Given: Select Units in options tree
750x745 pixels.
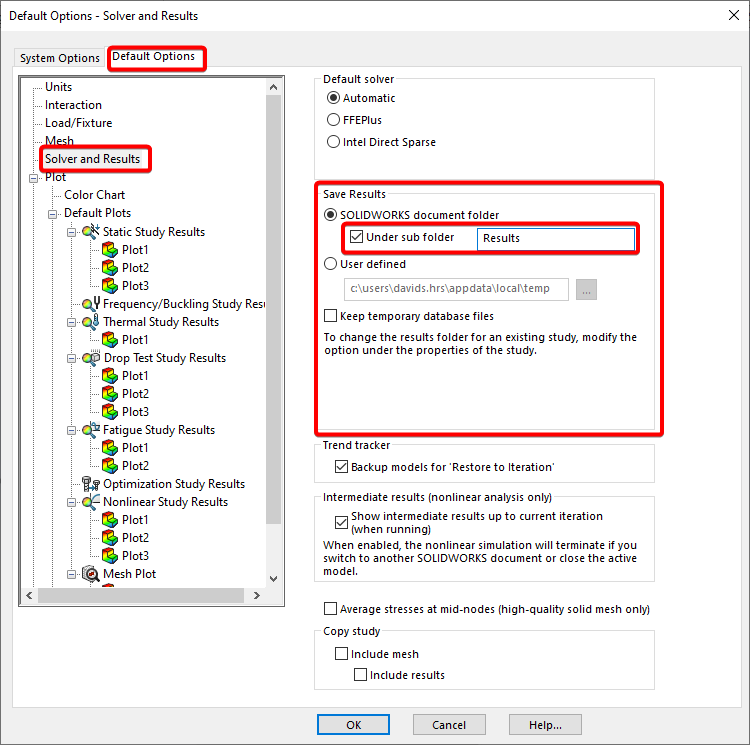Looking at the screenshot, I should [58, 87].
